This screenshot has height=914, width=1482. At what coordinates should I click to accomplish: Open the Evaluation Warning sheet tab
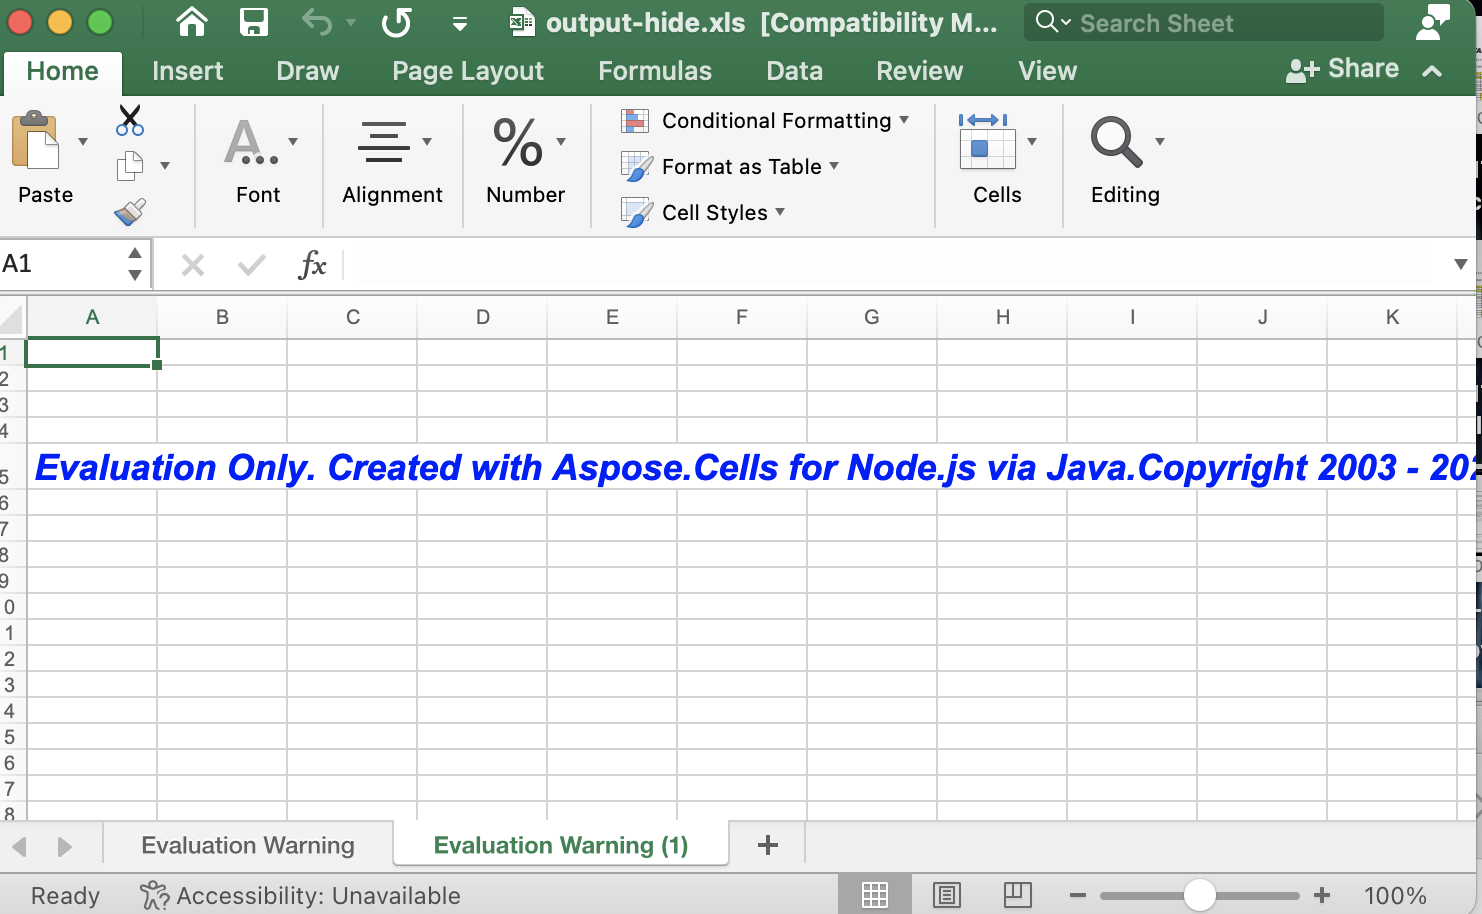(x=247, y=845)
